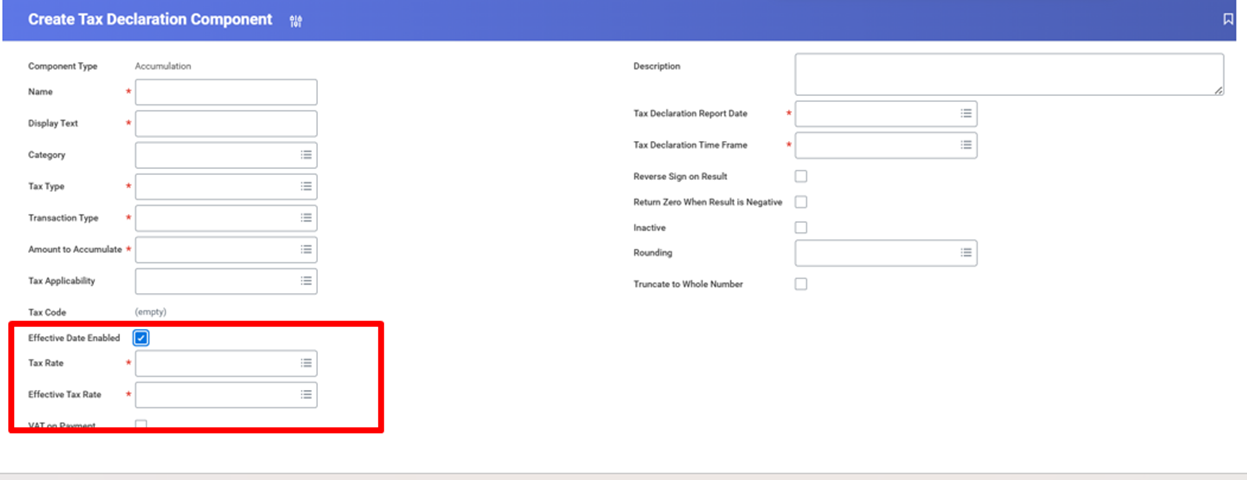Viewport: 1247px width, 480px height.
Task: Click the bookmark icon in header
Action: point(1228,19)
